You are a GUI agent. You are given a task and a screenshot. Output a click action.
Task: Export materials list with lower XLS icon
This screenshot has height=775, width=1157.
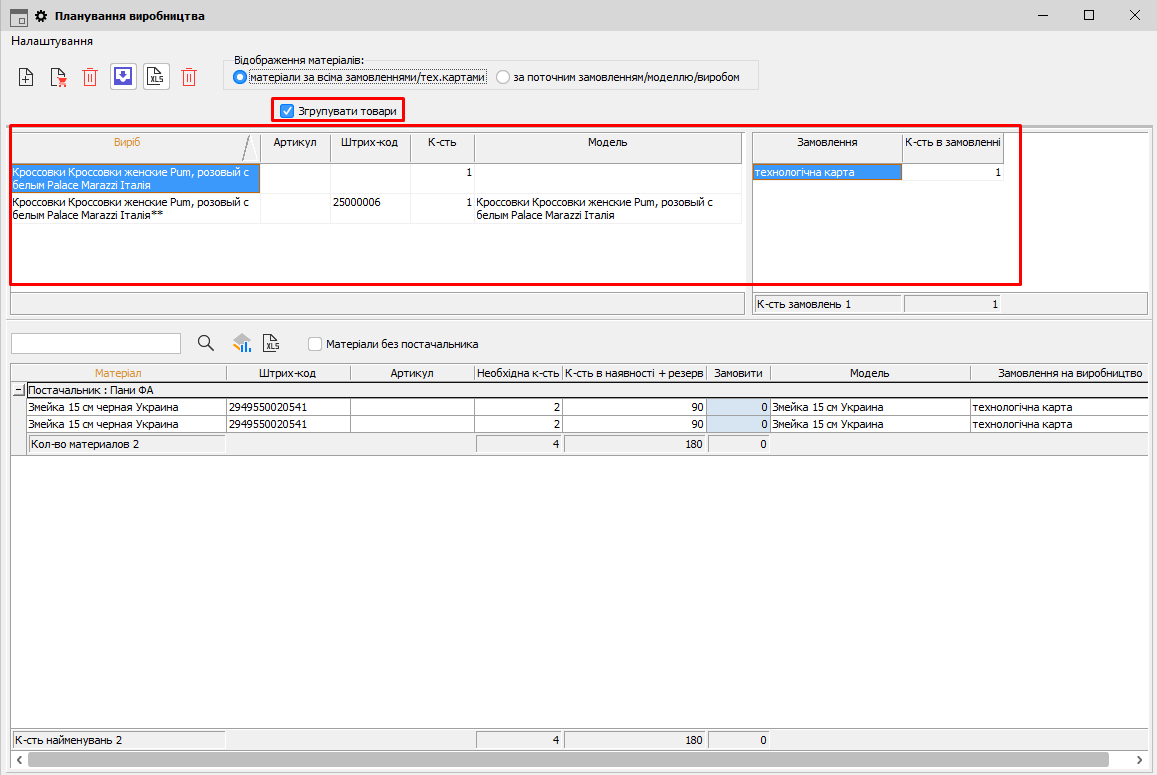point(271,343)
